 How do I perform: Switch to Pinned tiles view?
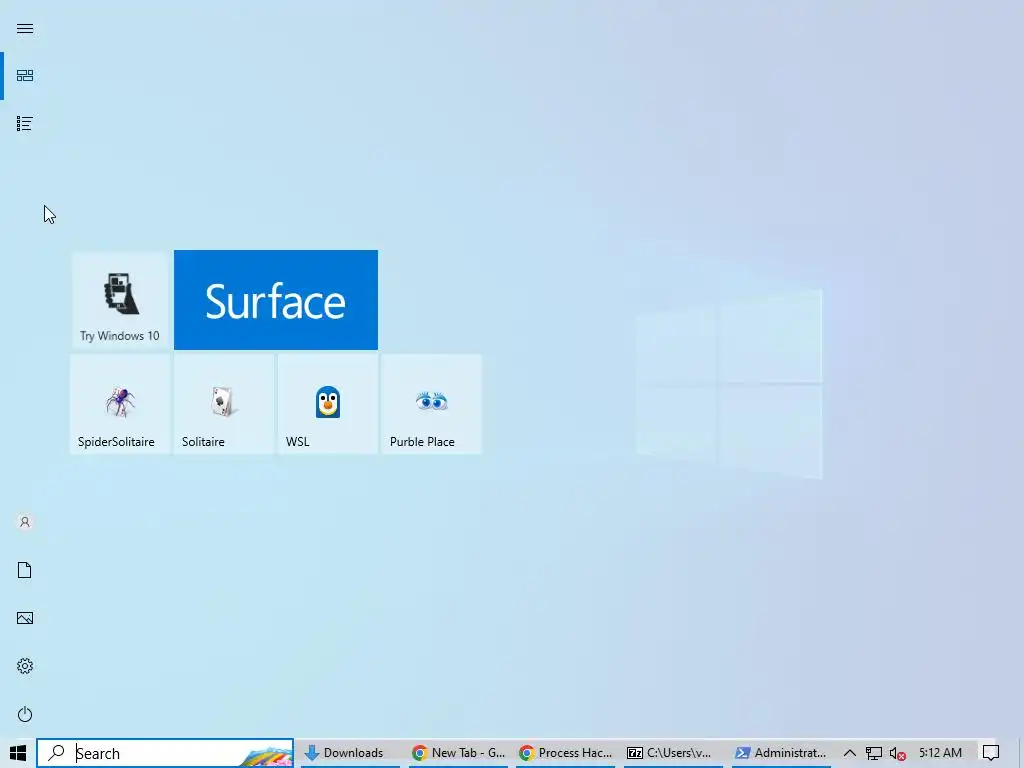pos(25,76)
